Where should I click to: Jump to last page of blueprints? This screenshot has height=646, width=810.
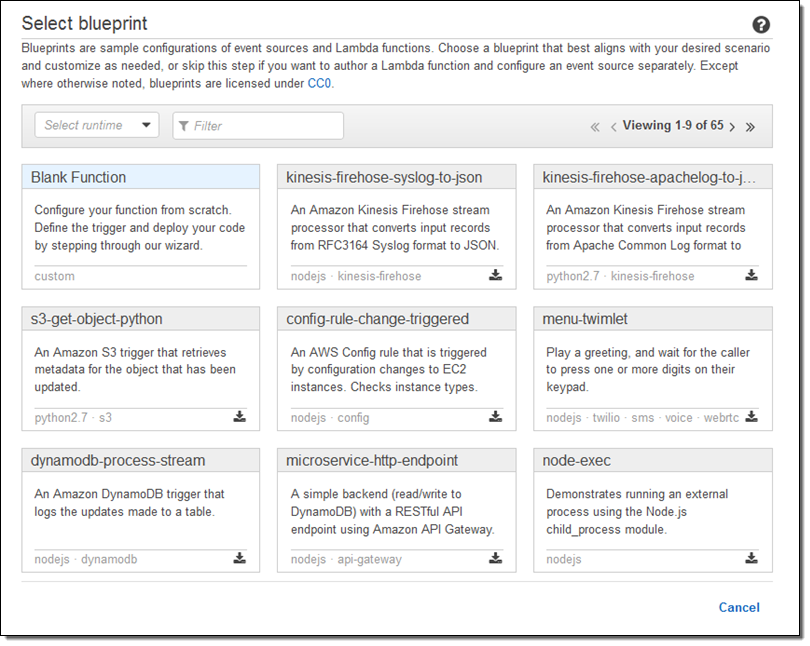point(751,127)
